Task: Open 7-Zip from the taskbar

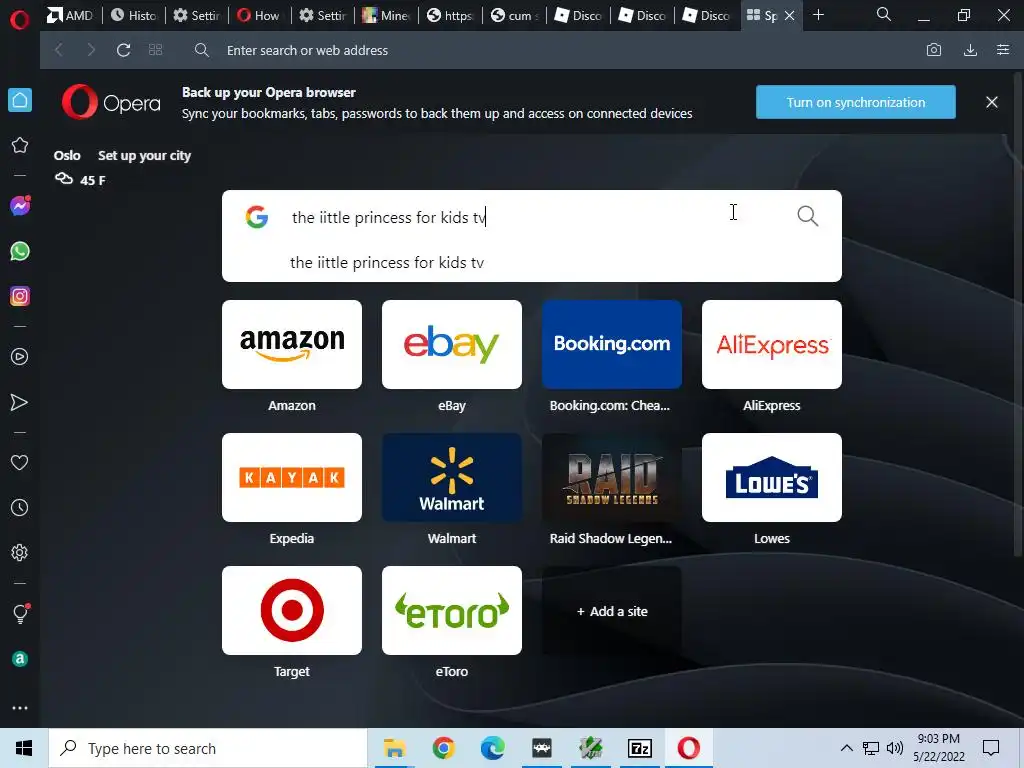Action: (639, 748)
